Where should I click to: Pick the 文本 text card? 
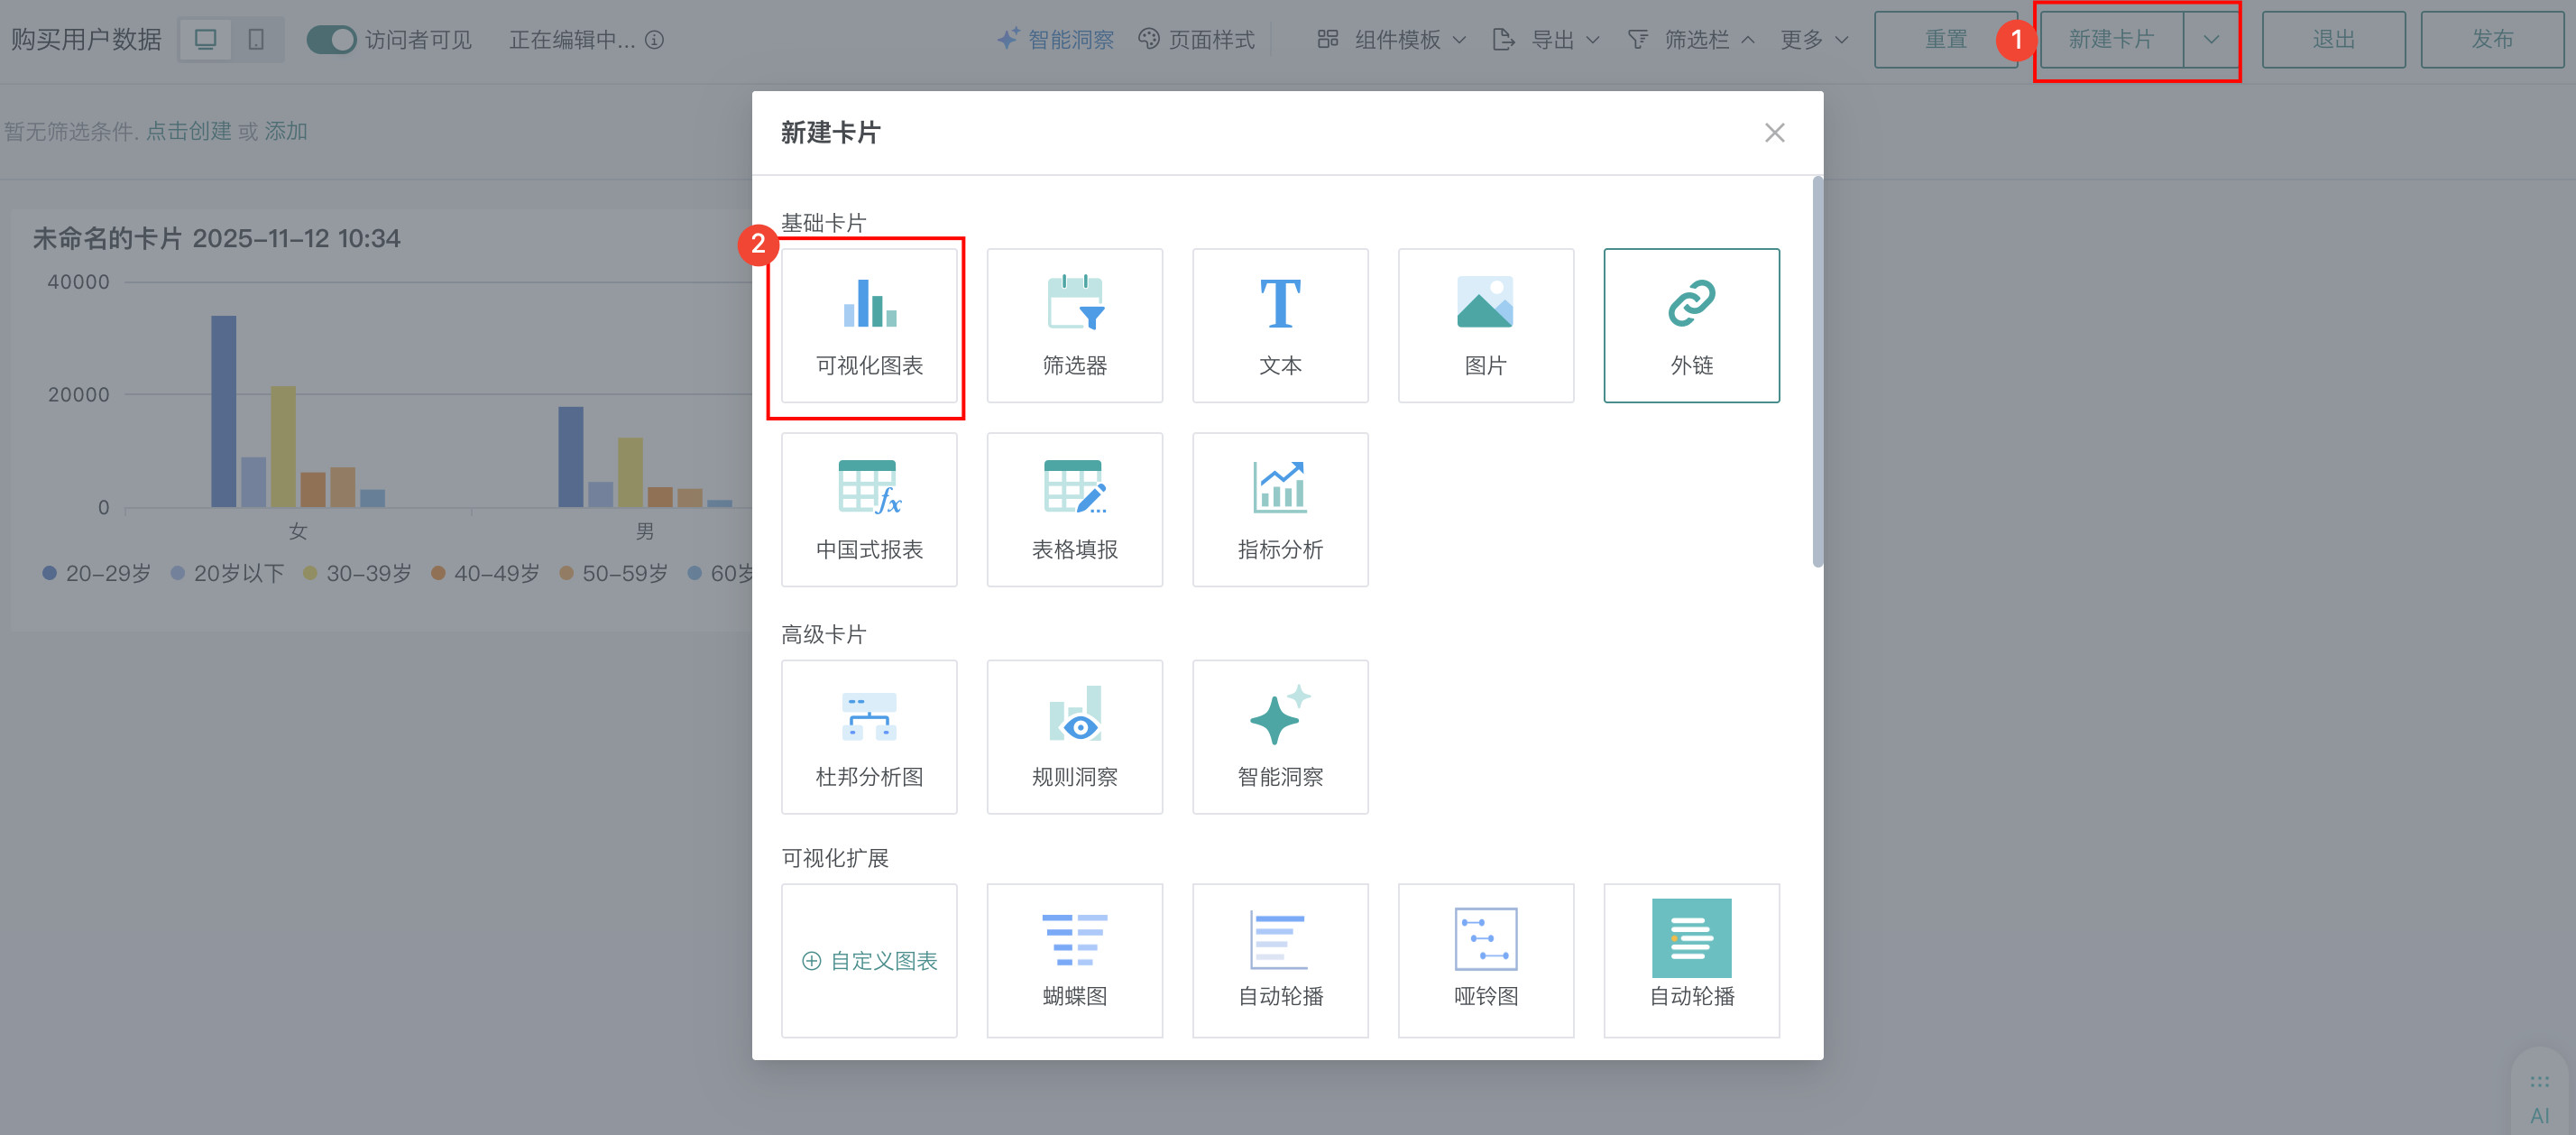click(x=1279, y=325)
